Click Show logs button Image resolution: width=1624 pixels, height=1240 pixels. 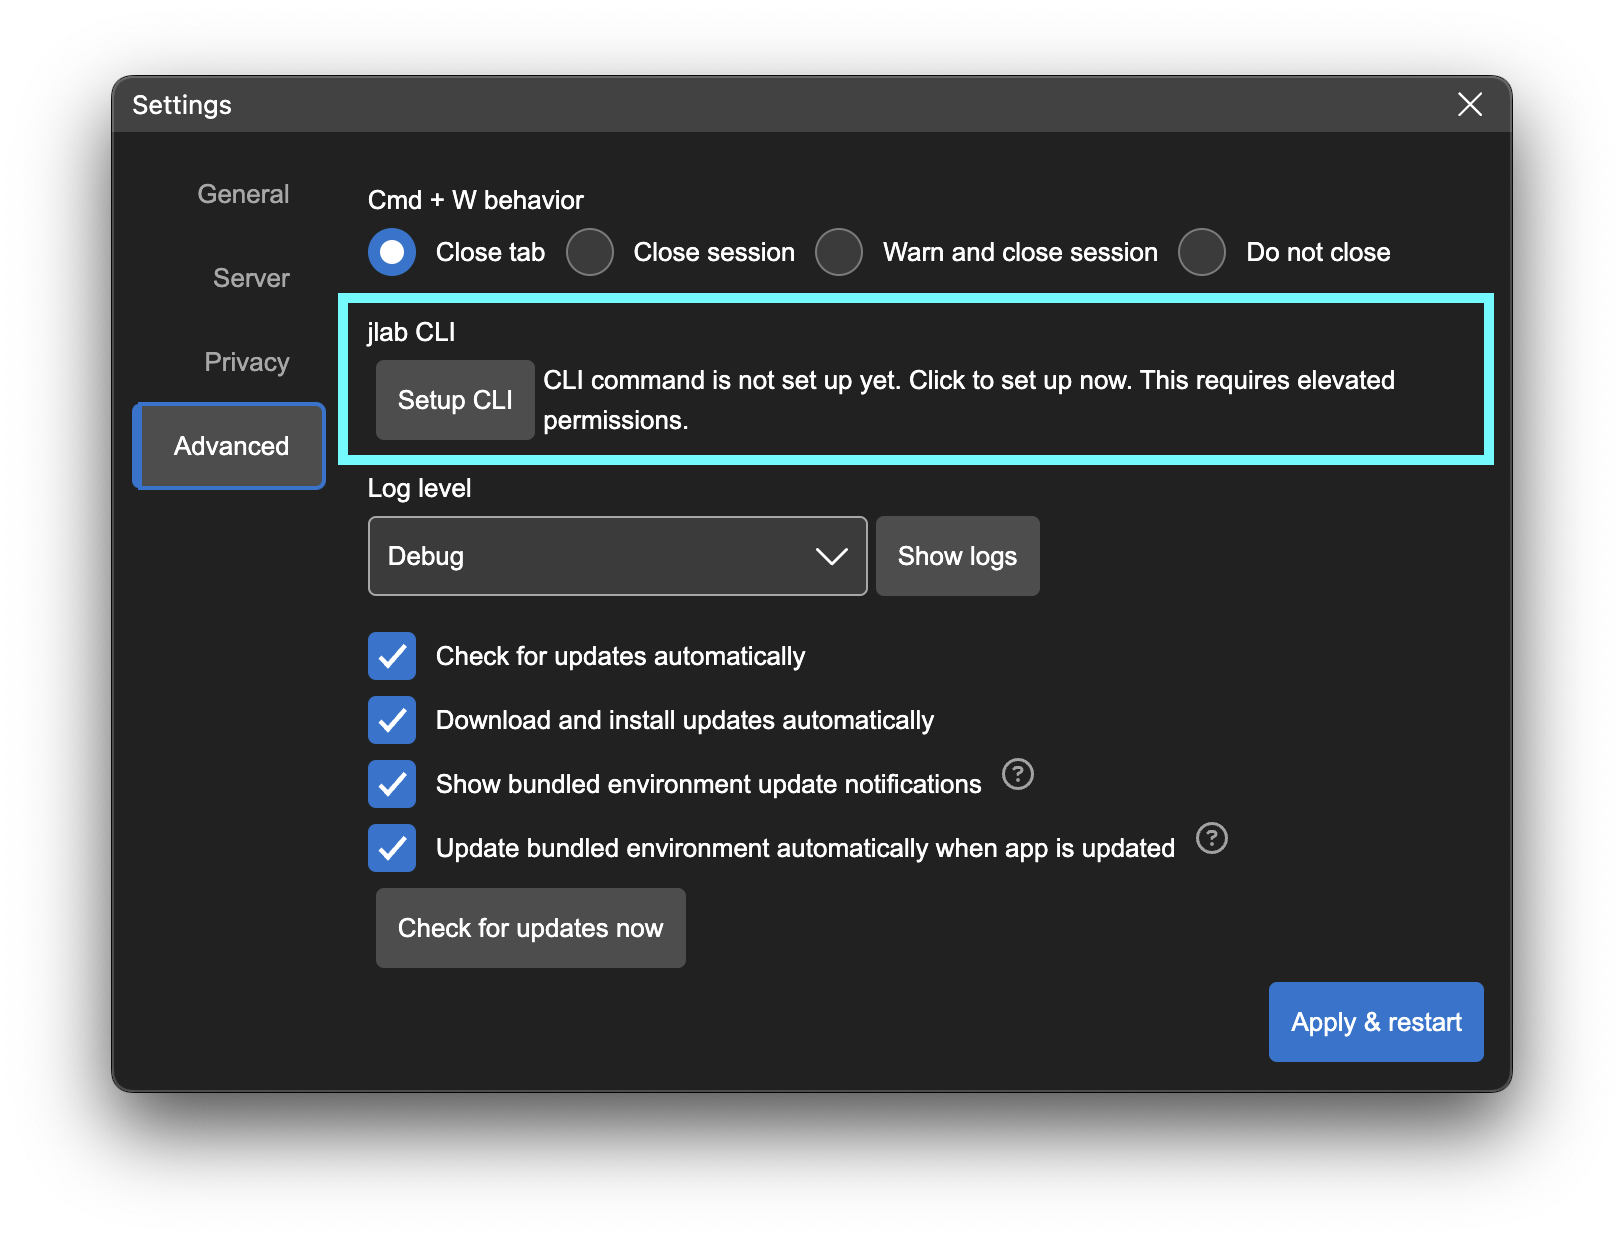957,556
